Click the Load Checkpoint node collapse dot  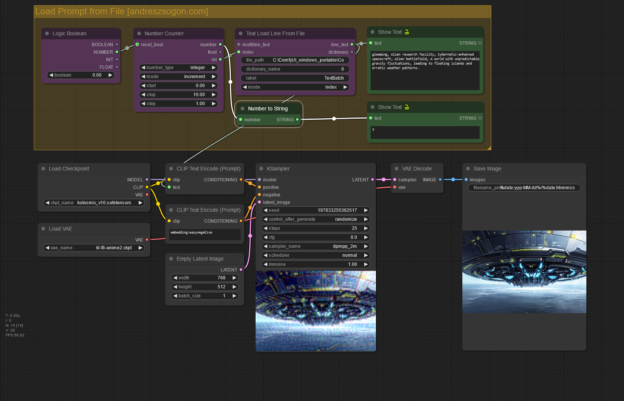tap(44, 169)
